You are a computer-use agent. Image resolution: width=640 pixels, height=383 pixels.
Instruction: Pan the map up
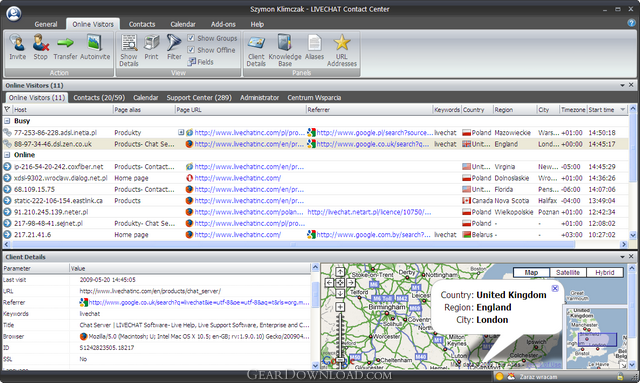point(340,272)
